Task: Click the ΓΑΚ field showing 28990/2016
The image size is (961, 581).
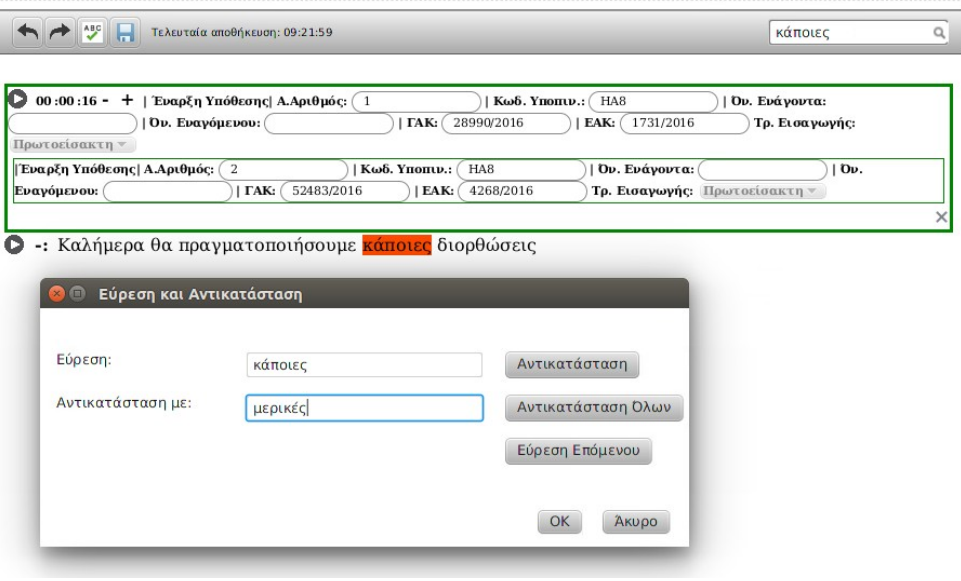Action: coord(506,123)
